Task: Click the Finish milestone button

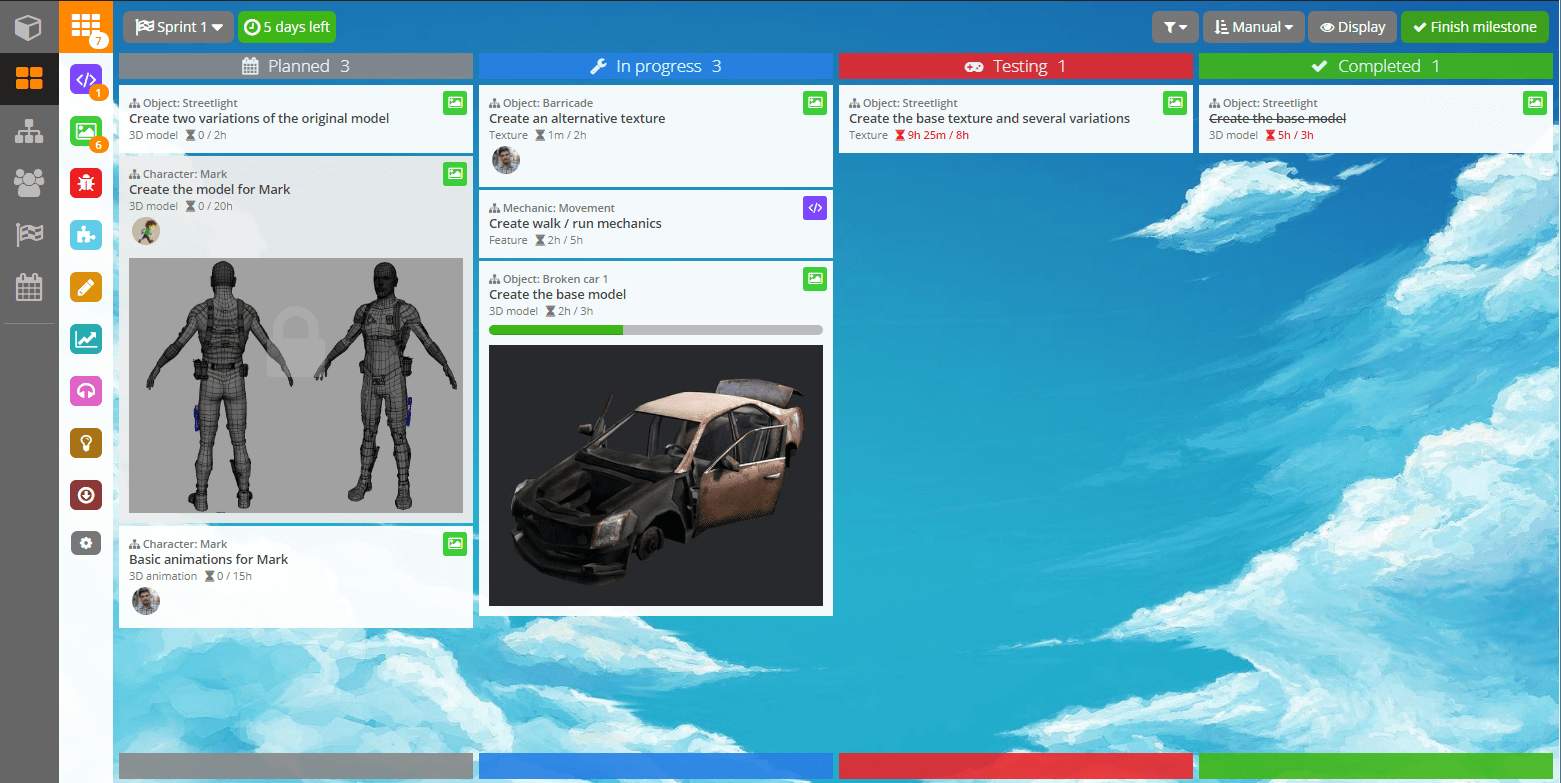Action: pos(1474,27)
